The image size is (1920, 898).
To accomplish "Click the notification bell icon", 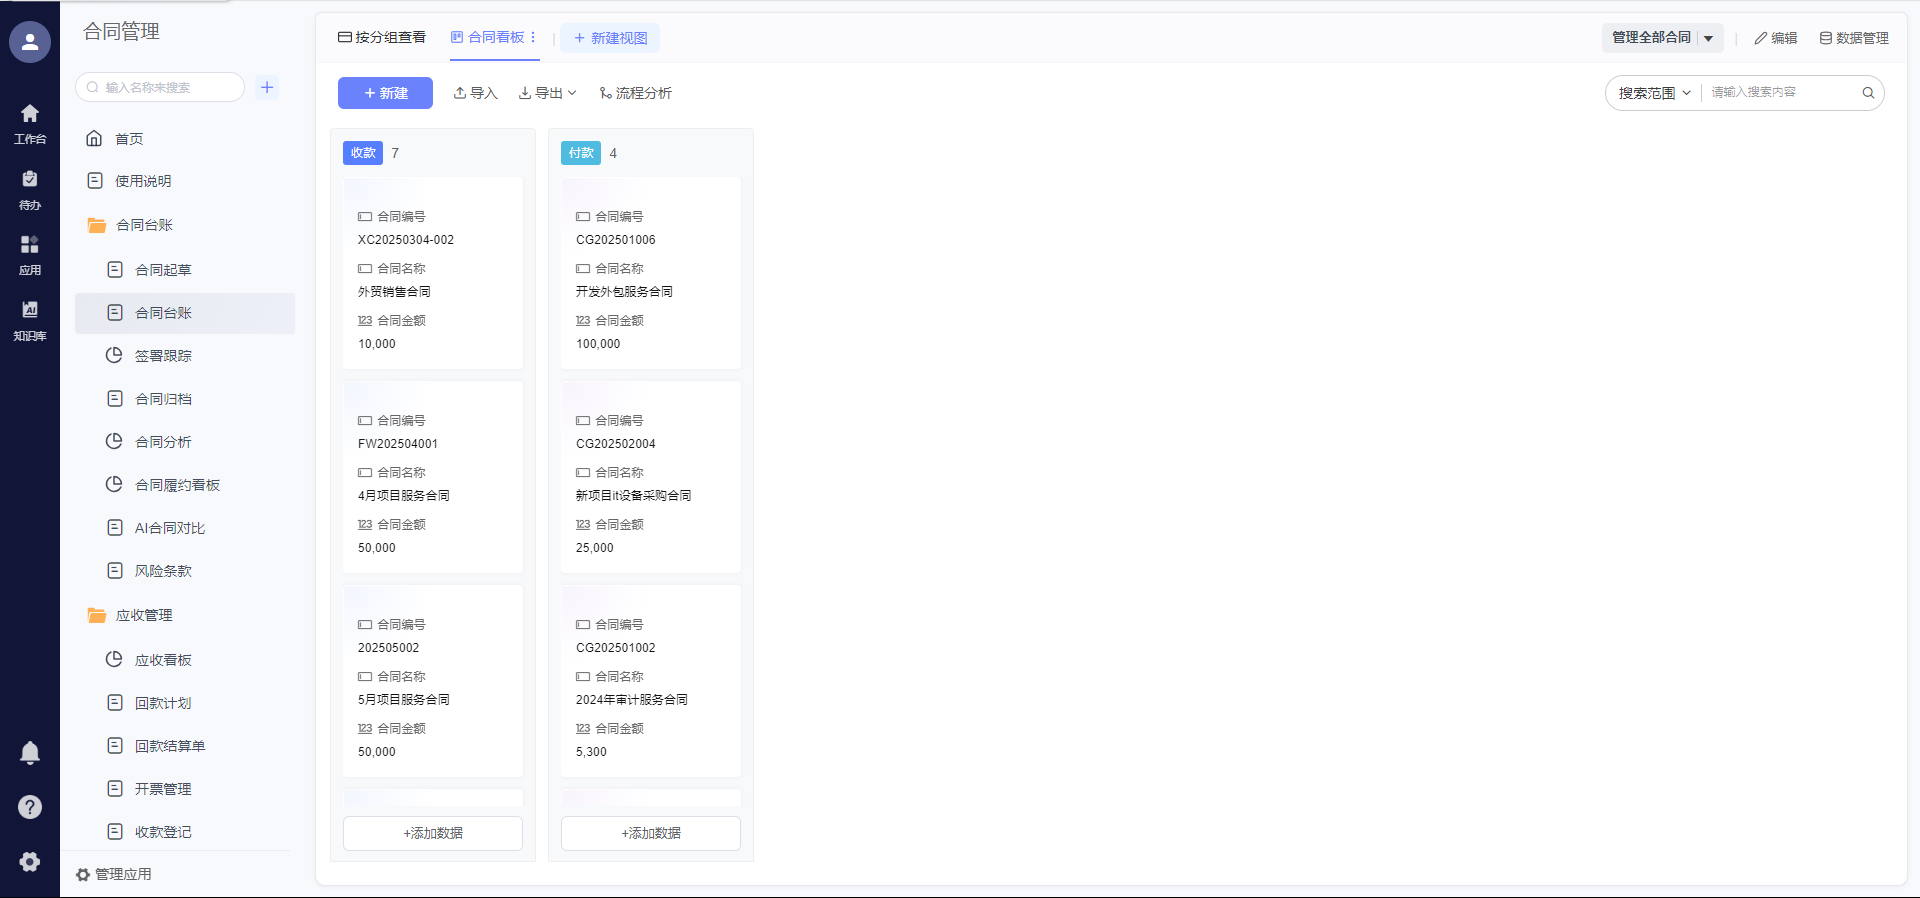I will pyautogui.click(x=30, y=752).
